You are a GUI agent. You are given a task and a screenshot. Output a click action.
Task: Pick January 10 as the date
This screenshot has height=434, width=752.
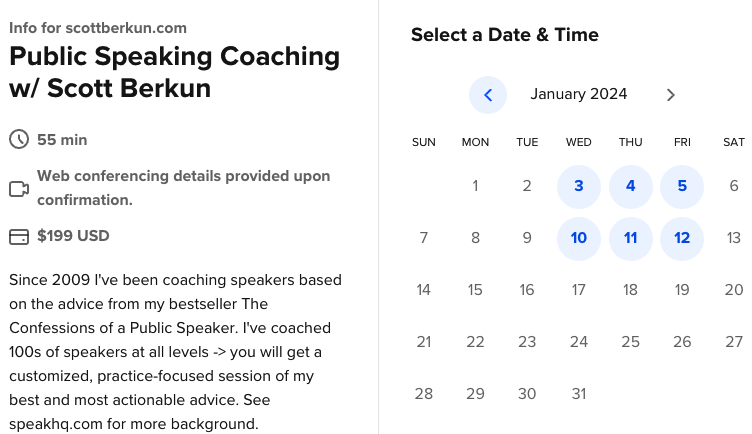[x=579, y=238]
